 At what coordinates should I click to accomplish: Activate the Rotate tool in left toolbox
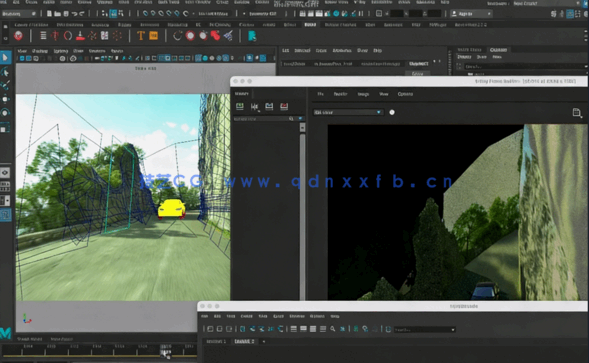[5, 113]
